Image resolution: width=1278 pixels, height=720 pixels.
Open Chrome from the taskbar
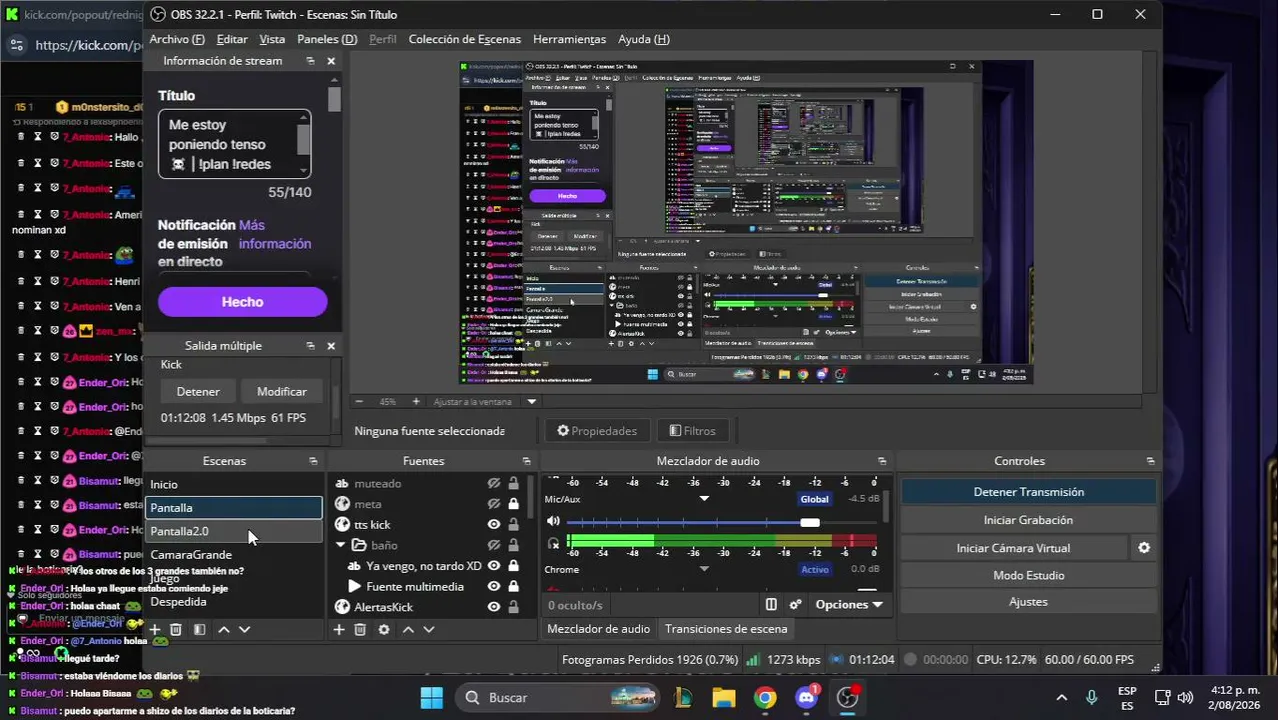pos(765,697)
